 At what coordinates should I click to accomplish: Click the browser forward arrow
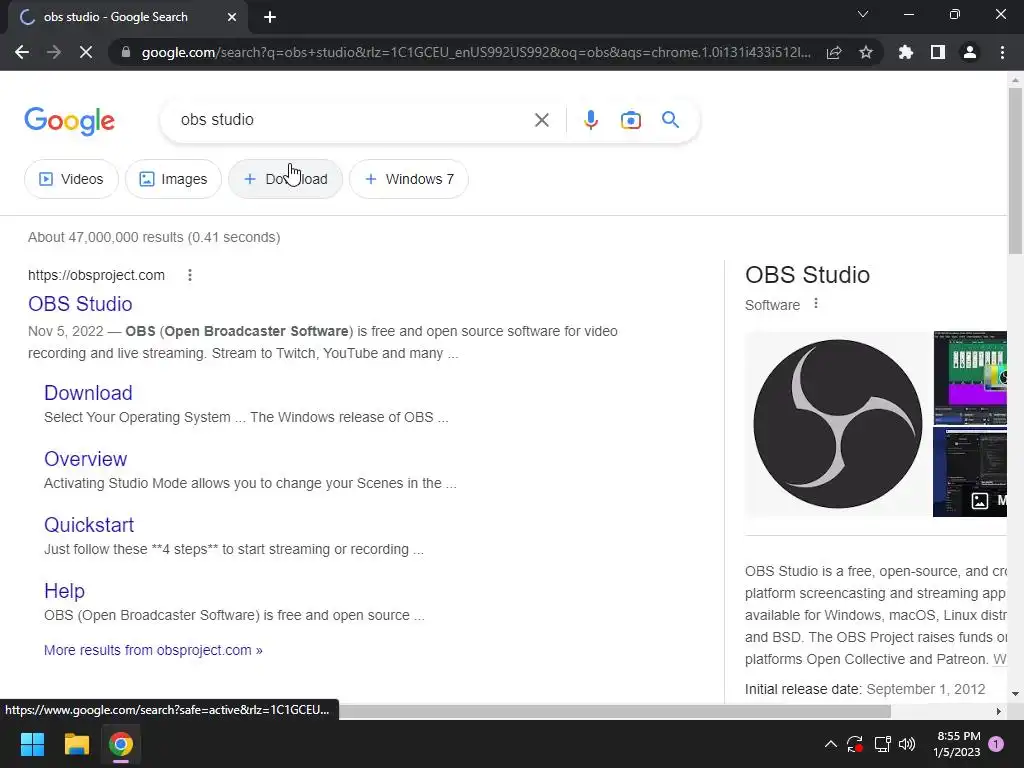click(x=54, y=52)
